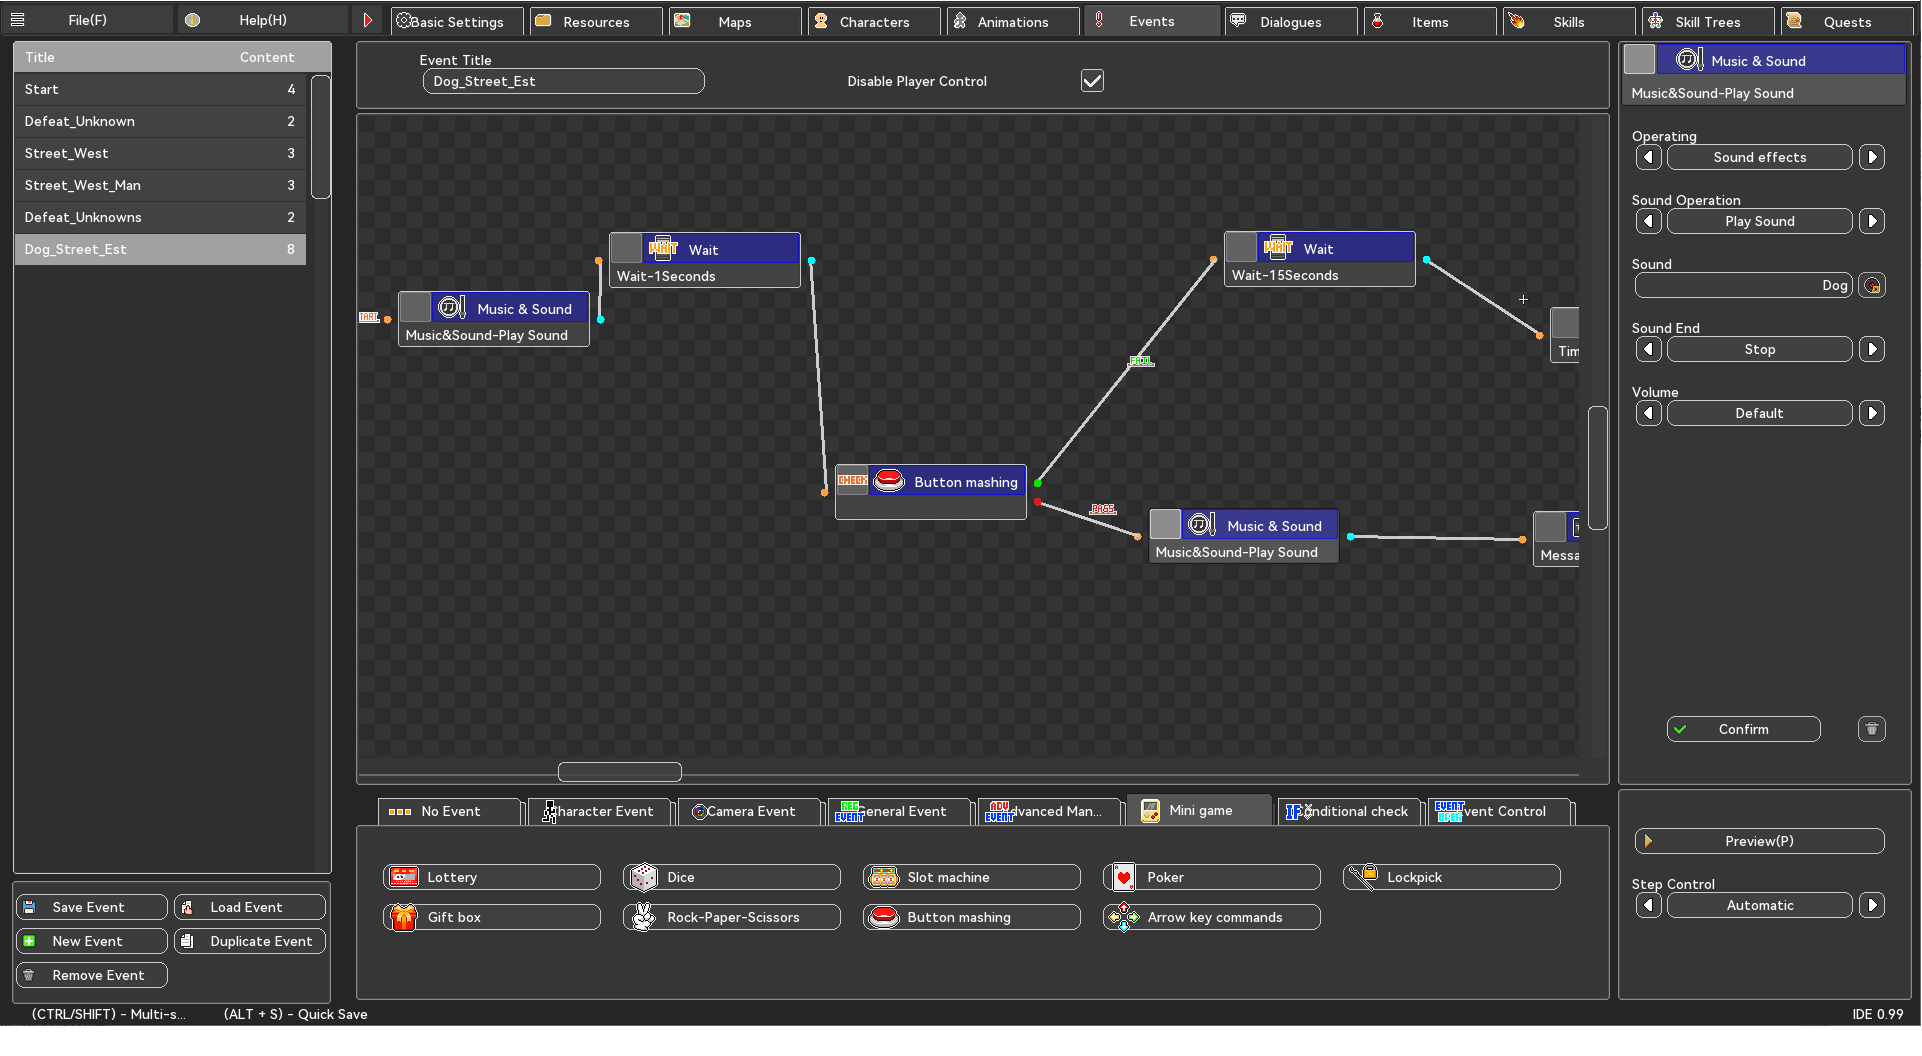The height and width of the screenshot is (1056, 1922).
Task: Click the trash delete icon beside Confirm
Action: [1871, 729]
